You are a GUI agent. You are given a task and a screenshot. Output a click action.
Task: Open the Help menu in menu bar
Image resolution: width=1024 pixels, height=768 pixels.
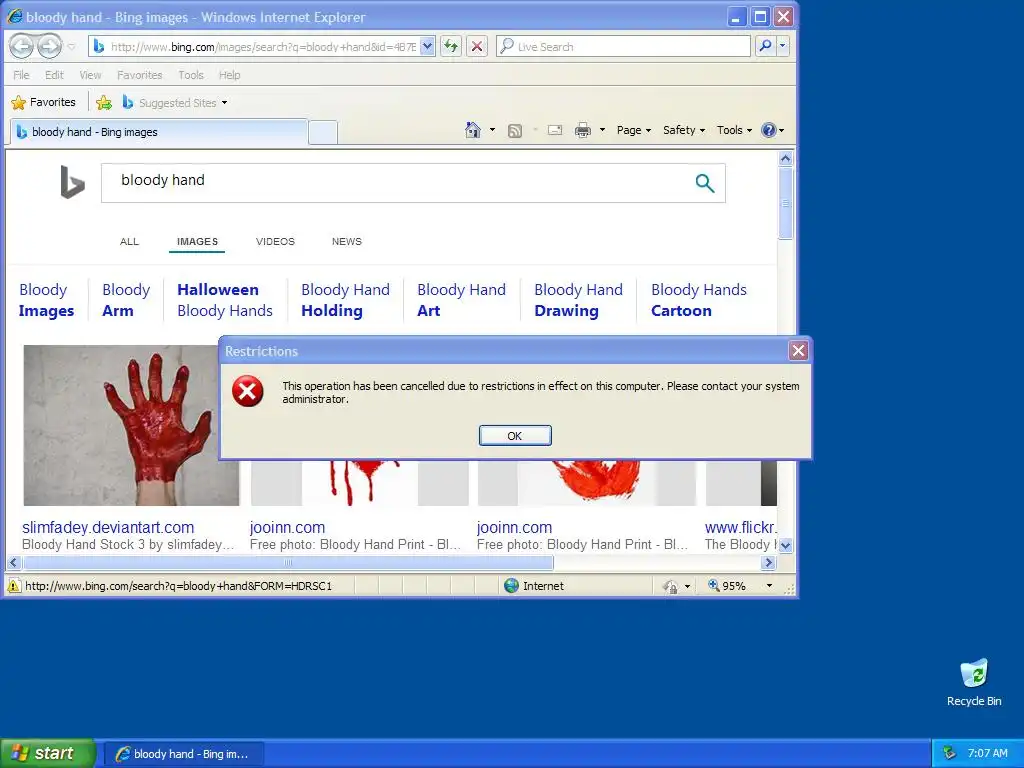pos(229,75)
